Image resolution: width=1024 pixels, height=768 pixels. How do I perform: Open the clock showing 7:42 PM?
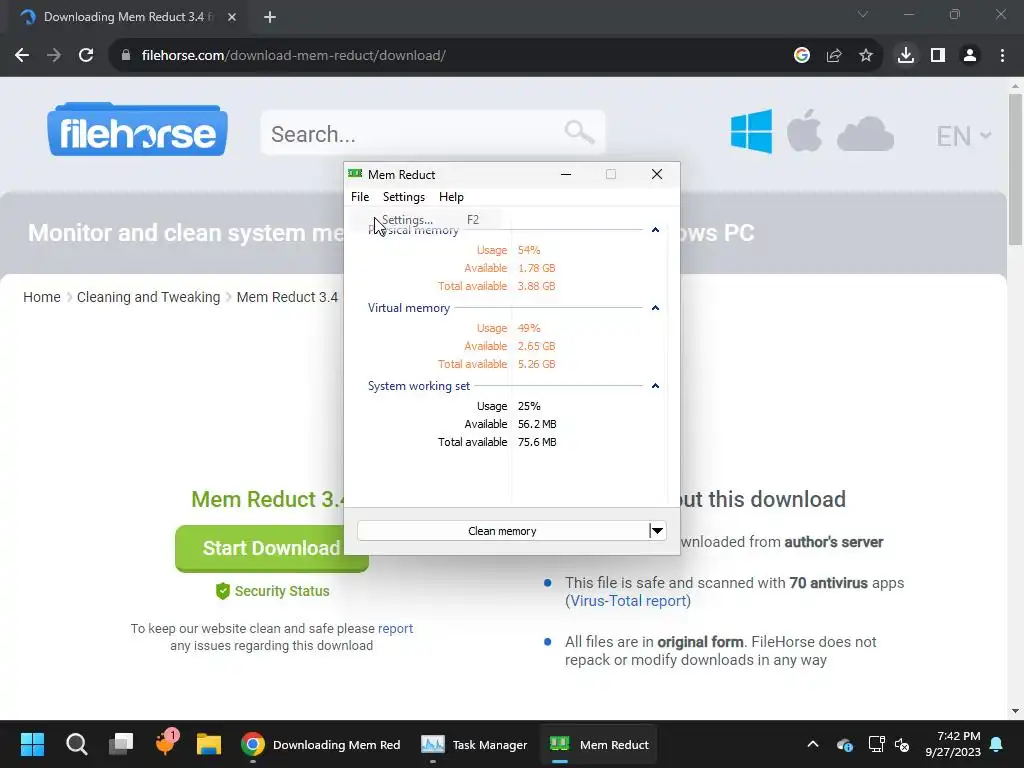[953, 744]
